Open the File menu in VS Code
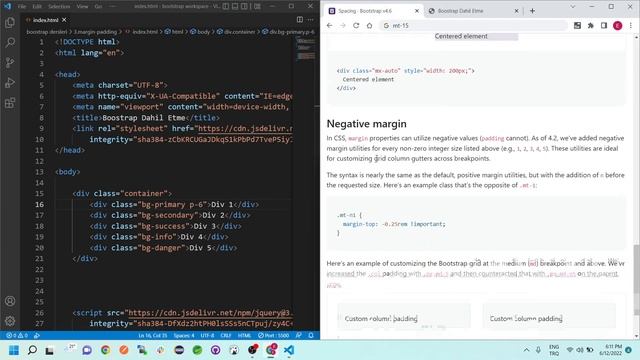This screenshot has height=360, width=640. 22,7
